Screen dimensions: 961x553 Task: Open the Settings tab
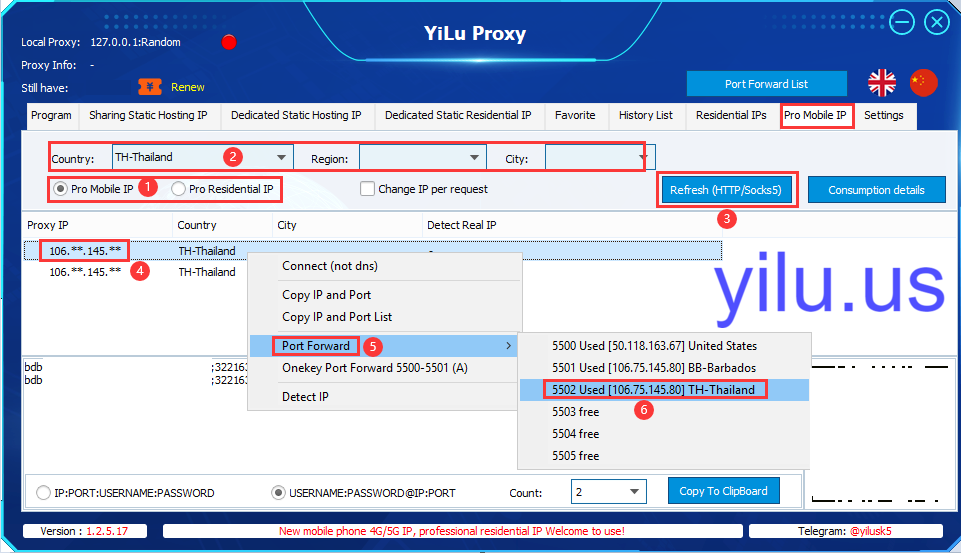click(x=884, y=115)
